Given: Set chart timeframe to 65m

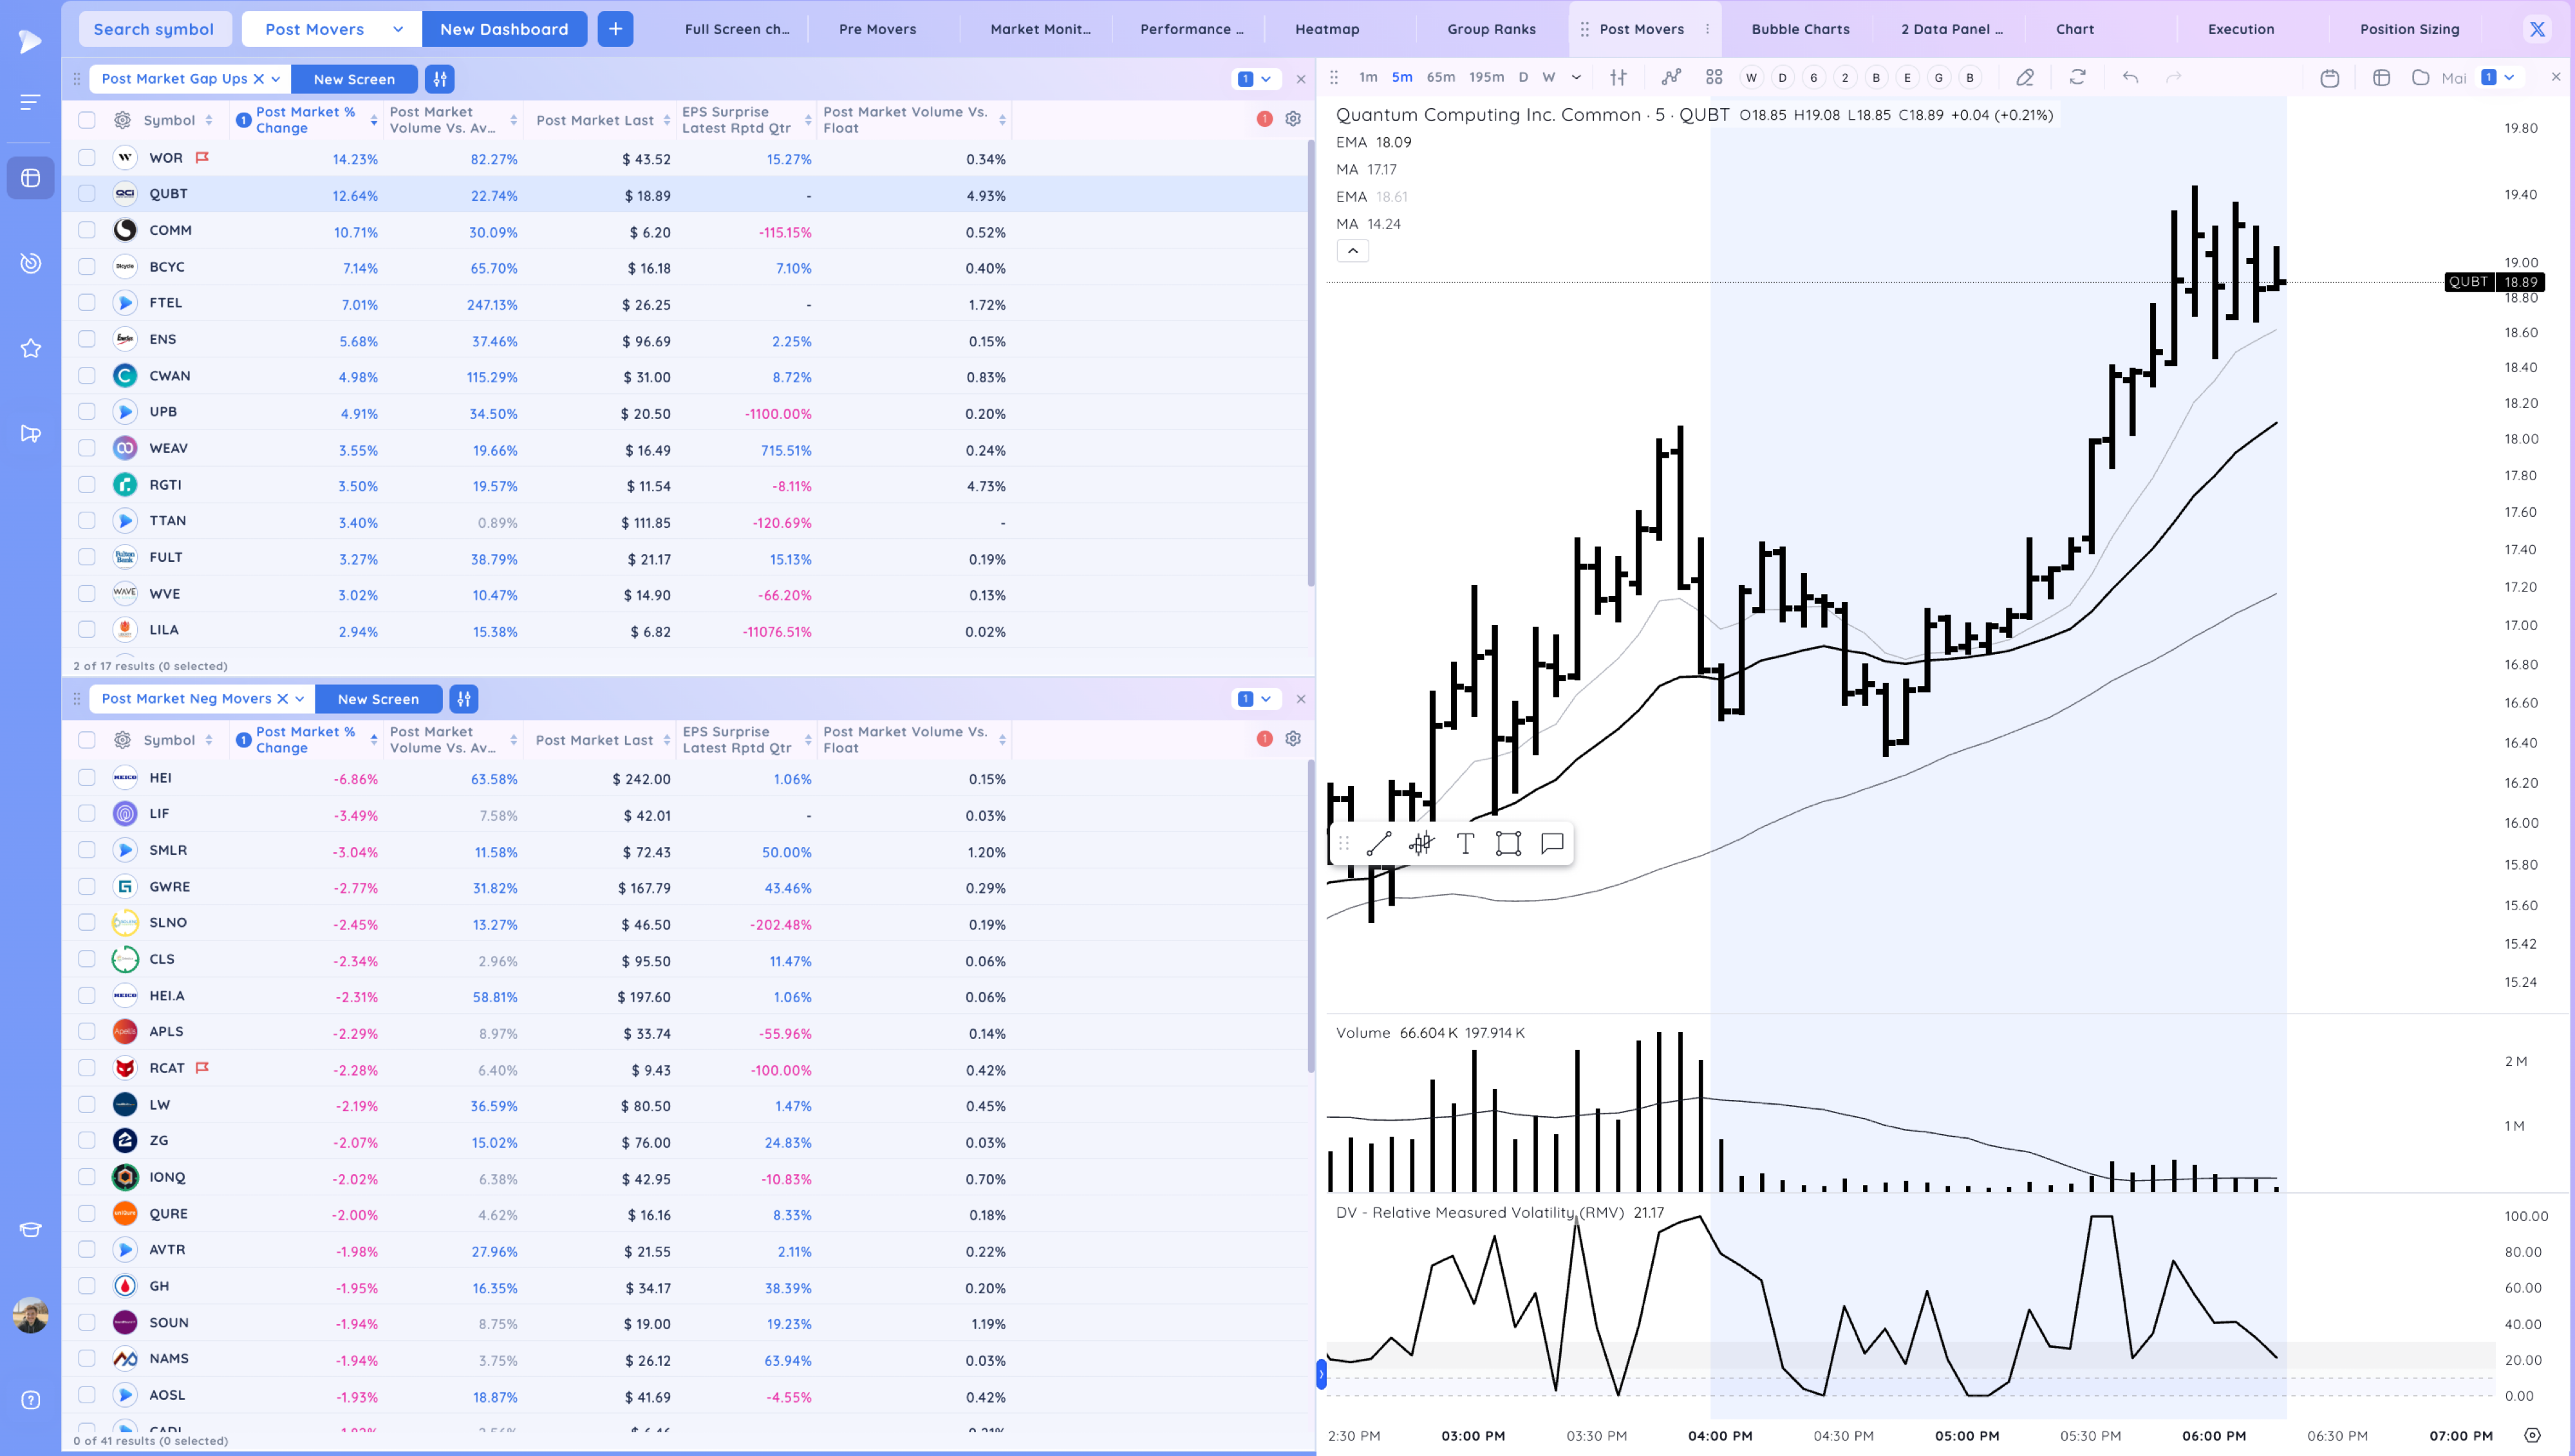Looking at the screenshot, I should pyautogui.click(x=1441, y=77).
